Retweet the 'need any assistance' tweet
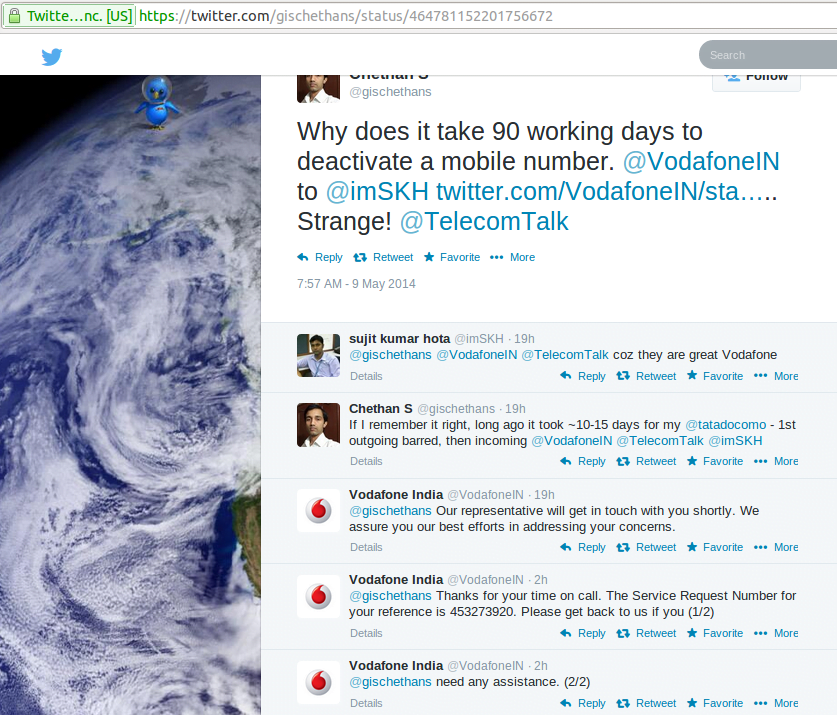Screen dimensions: 837x715 click(x=646, y=703)
